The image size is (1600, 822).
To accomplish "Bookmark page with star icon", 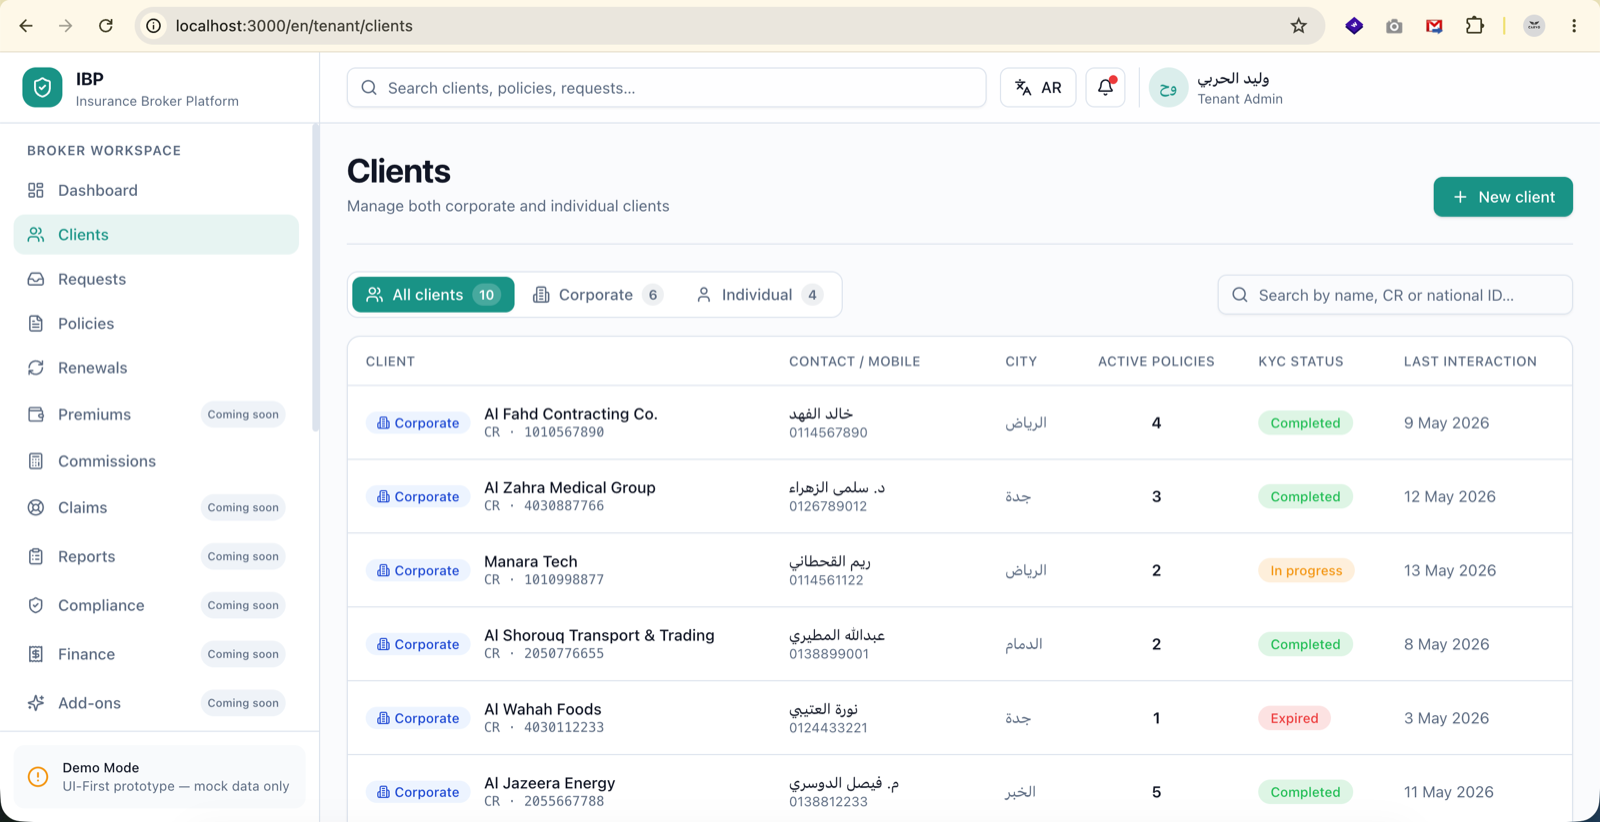I will click(1298, 26).
